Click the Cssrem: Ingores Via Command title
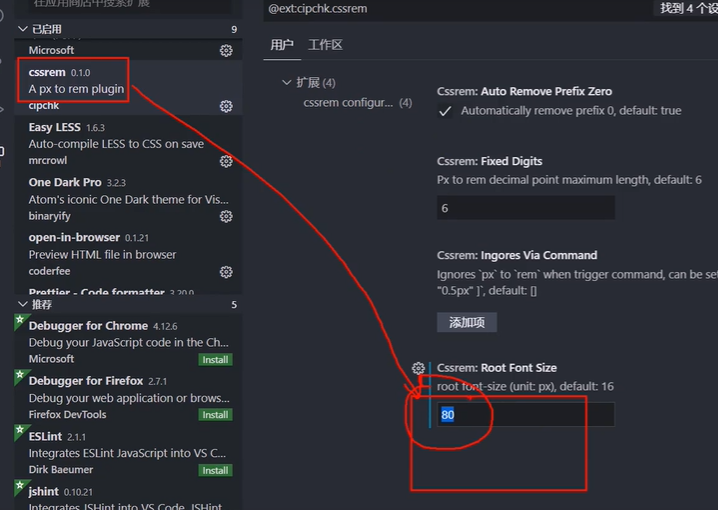The image size is (718, 510). [x=517, y=255]
